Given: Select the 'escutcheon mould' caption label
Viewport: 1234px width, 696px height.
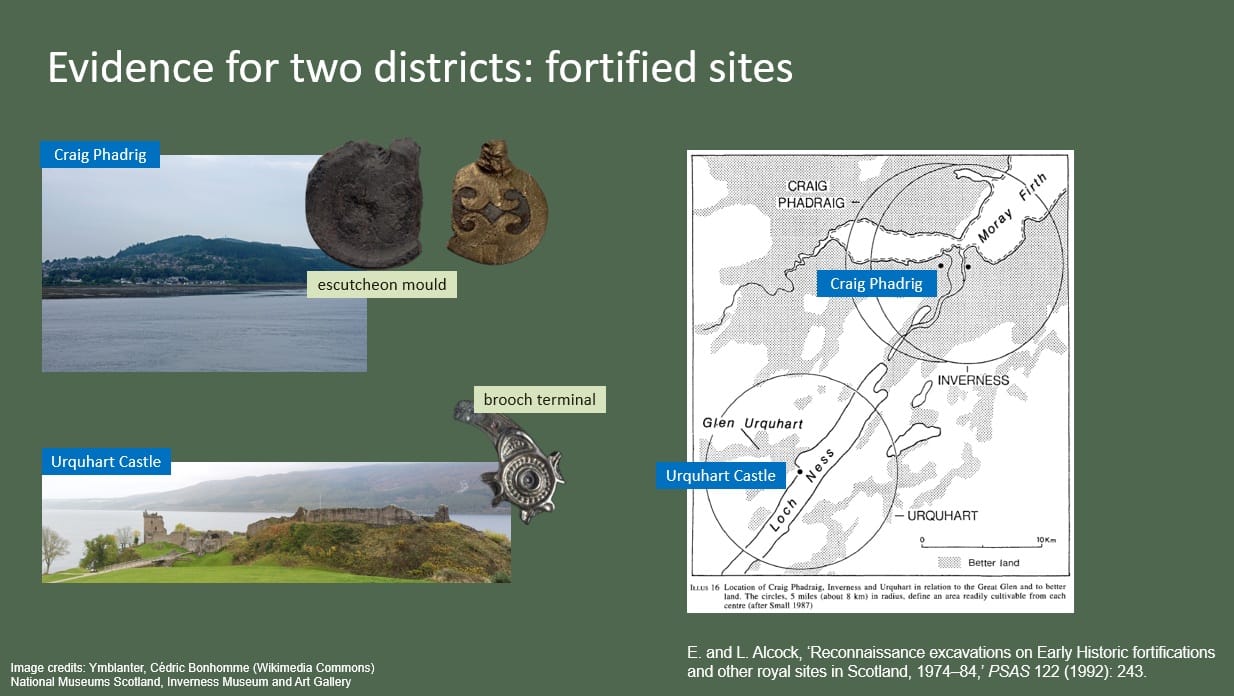Looking at the screenshot, I should point(382,284).
